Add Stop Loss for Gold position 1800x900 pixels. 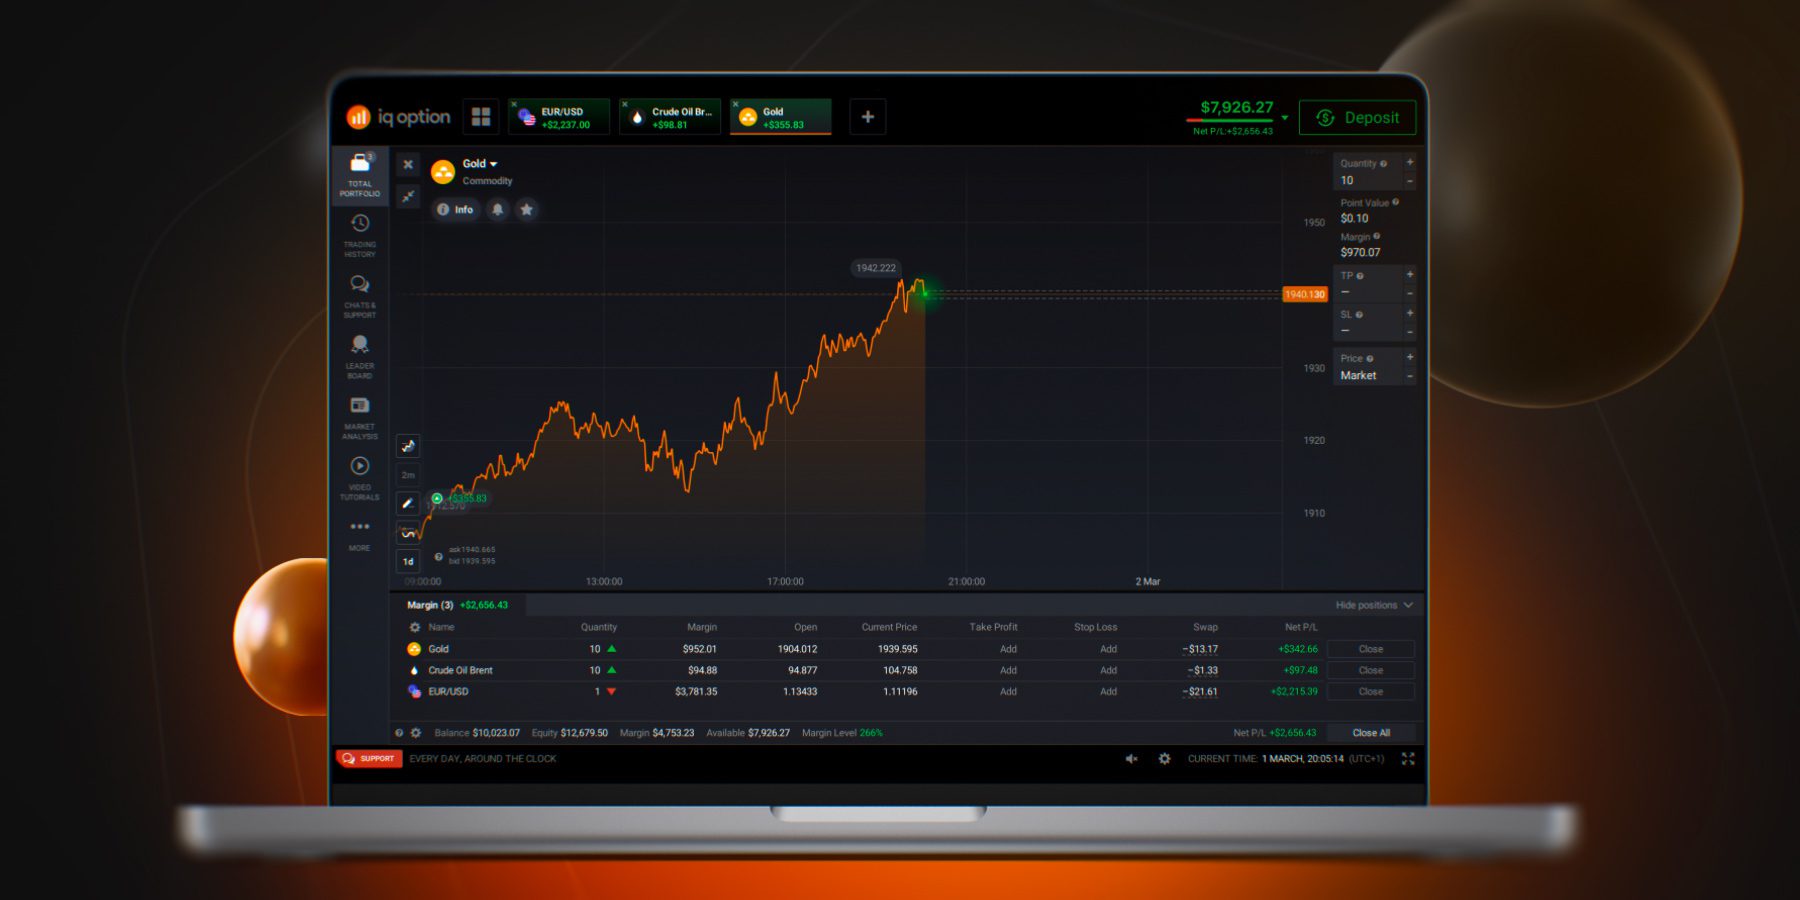pos(1108,649)
